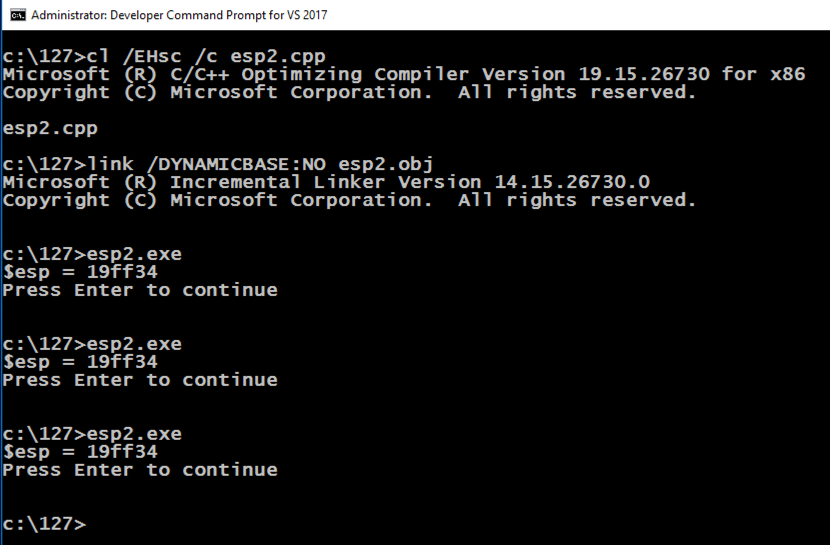Click the first 'esp2.exe' command line

coord(92,254)
